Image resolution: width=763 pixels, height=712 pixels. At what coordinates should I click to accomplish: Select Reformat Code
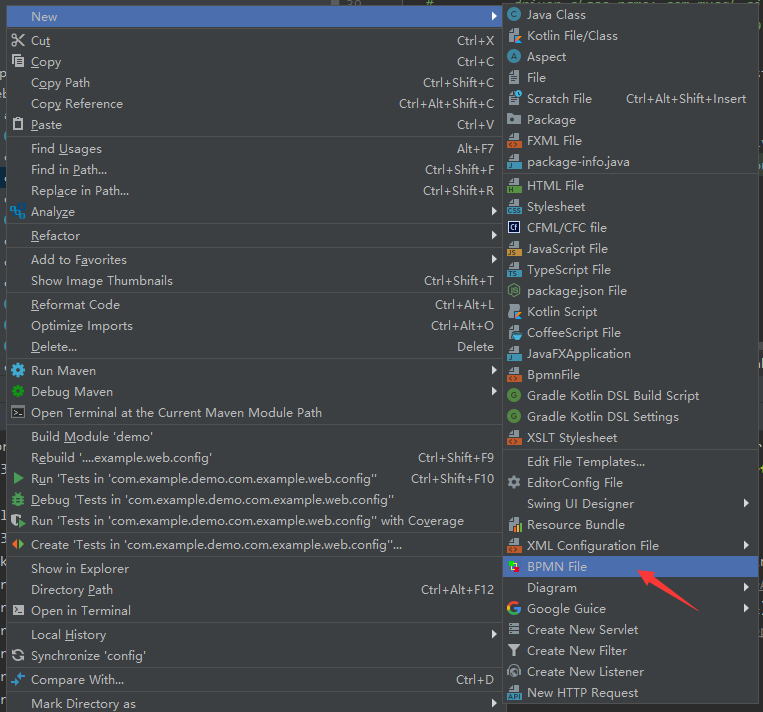coord(253,305)
